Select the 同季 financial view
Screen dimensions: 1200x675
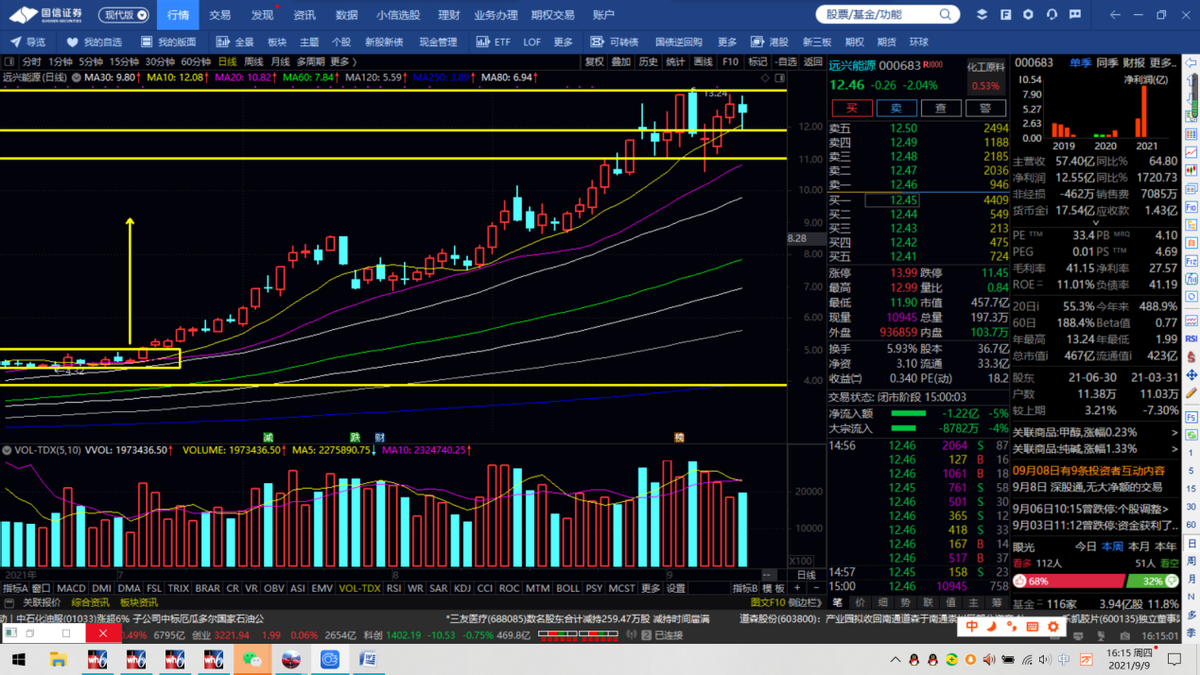pos(1107,62)
